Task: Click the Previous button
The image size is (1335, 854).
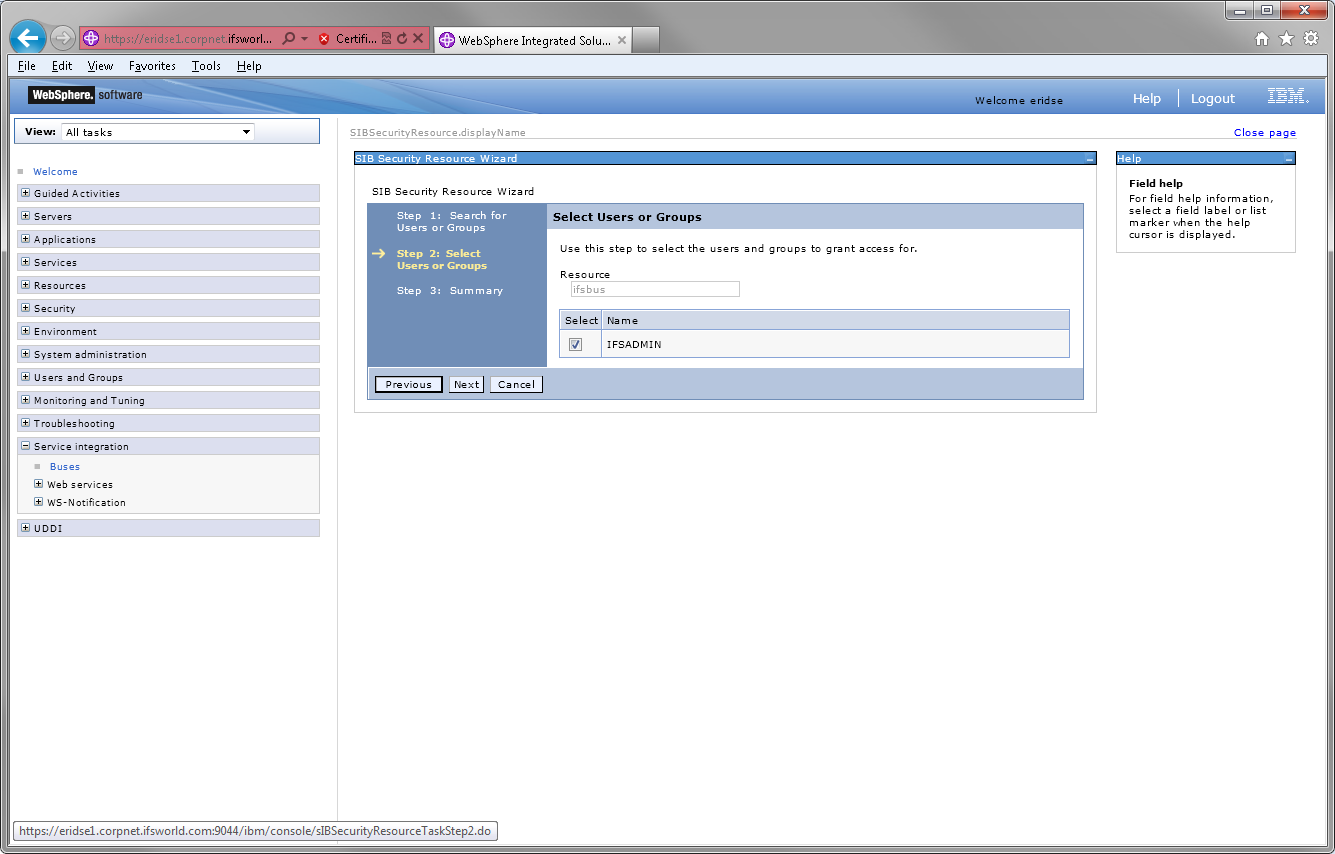Action: coord(408,384)
